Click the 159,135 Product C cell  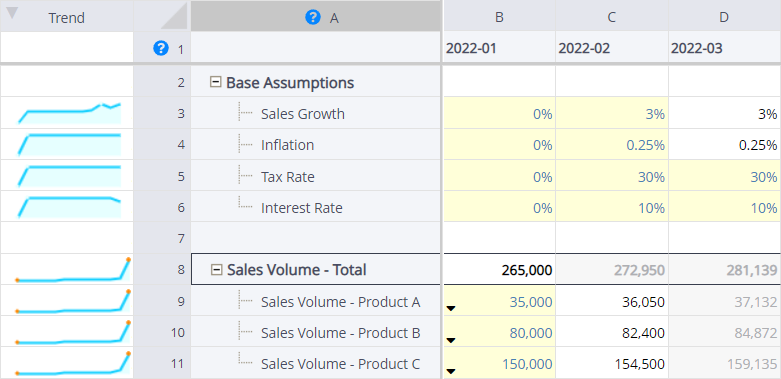(x=724, y=364)
